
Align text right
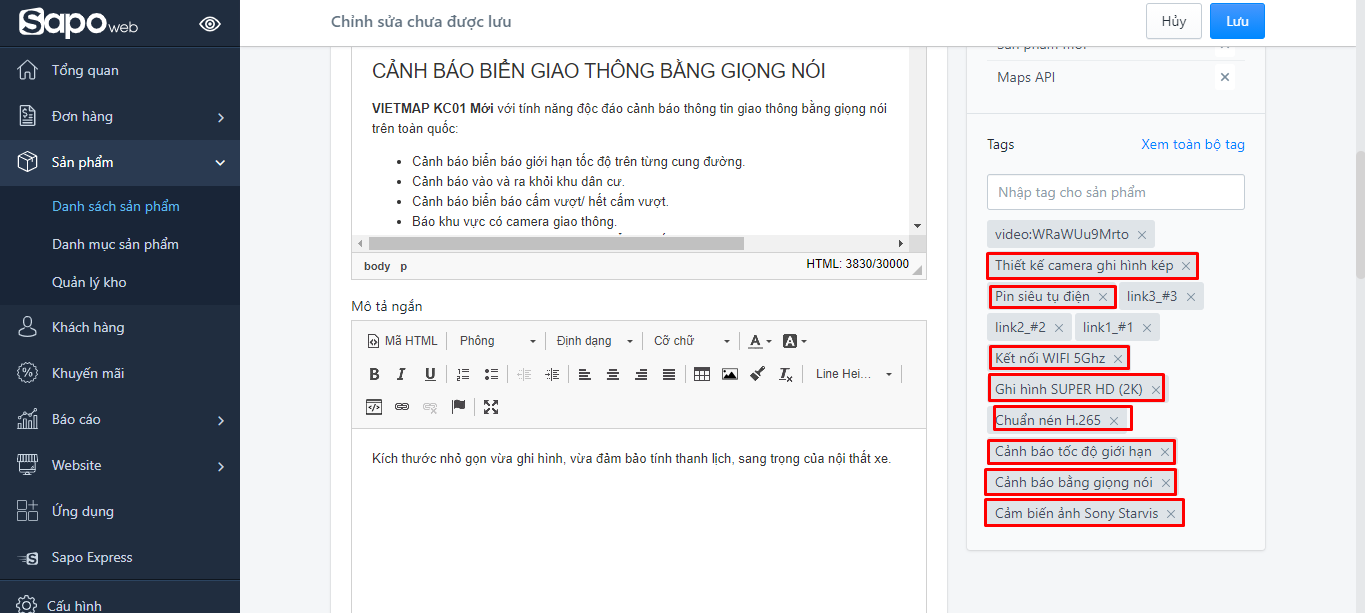pos(641,374)
